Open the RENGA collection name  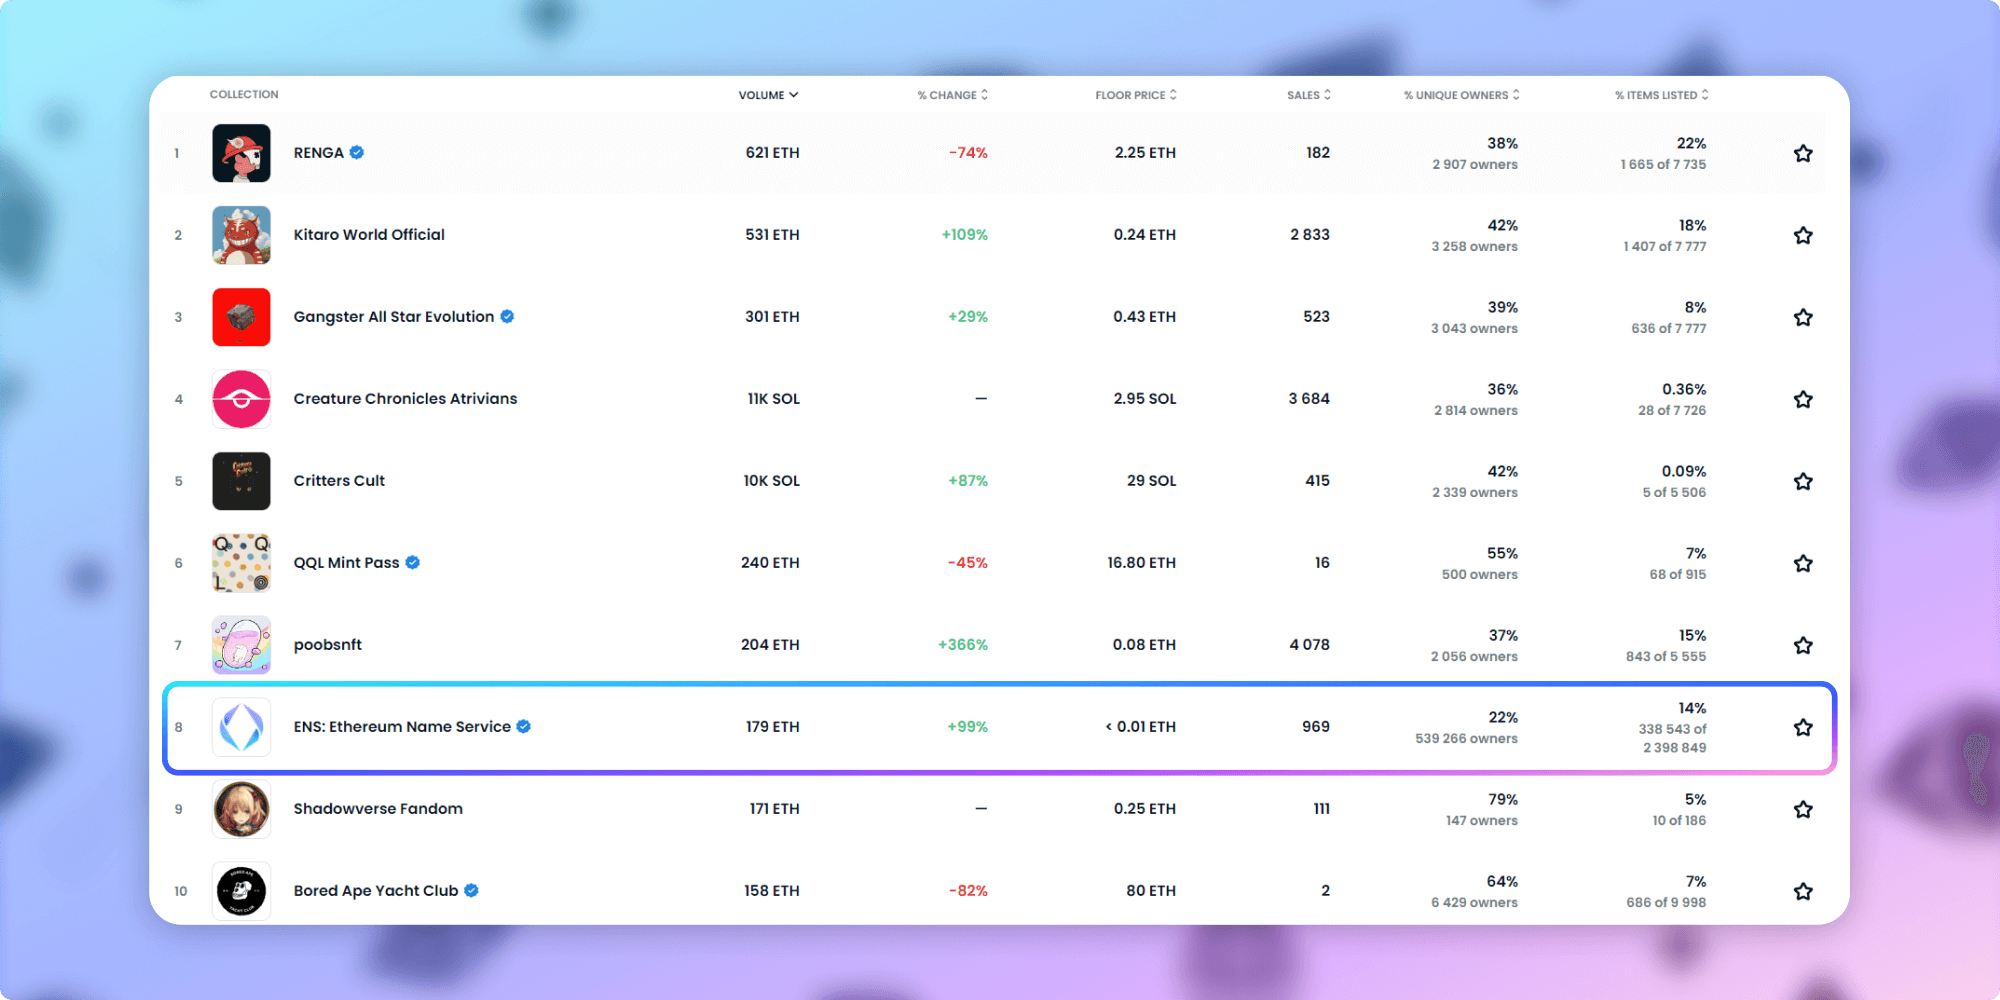click(x=318, y=153)
